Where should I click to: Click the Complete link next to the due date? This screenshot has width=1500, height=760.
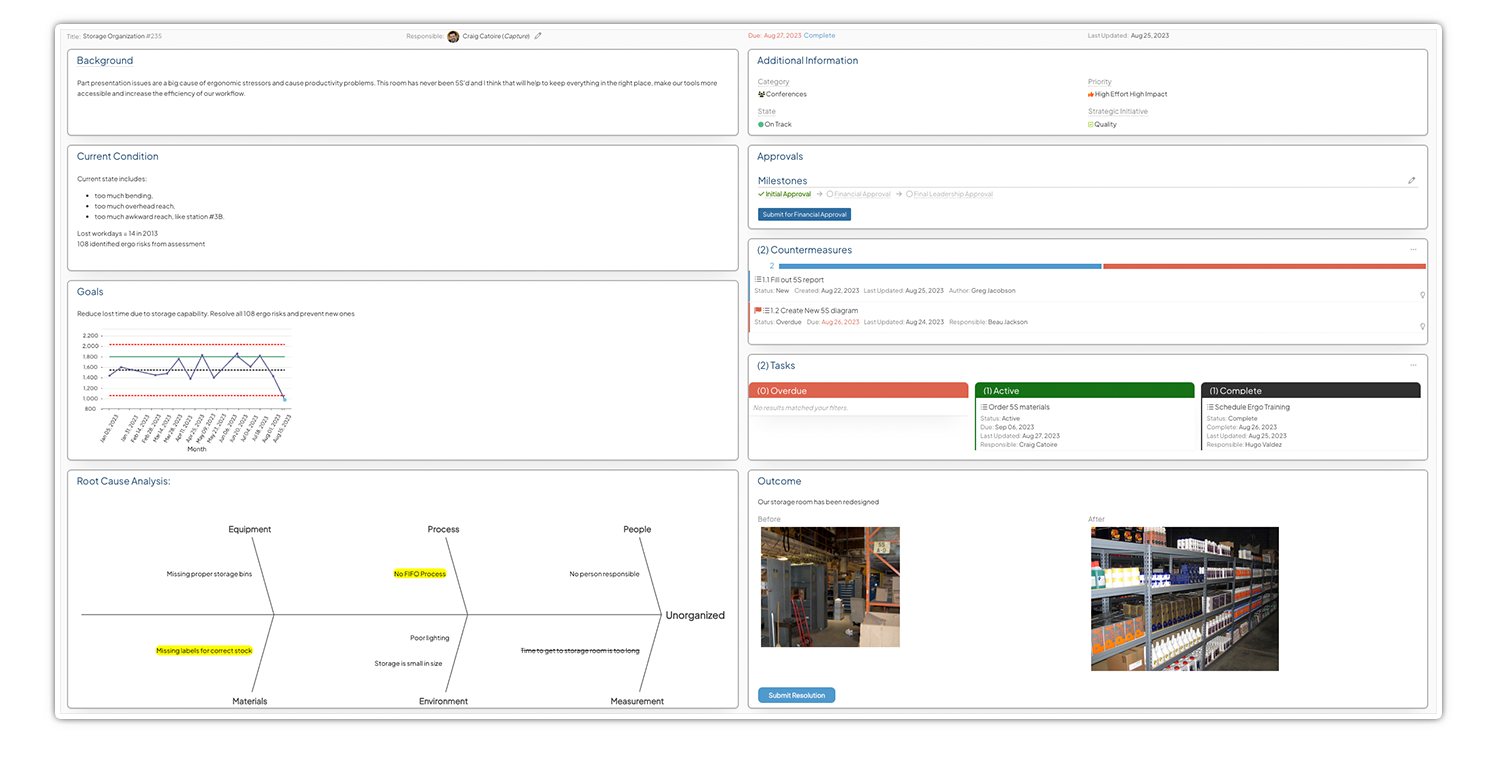(x=819, y=35)
